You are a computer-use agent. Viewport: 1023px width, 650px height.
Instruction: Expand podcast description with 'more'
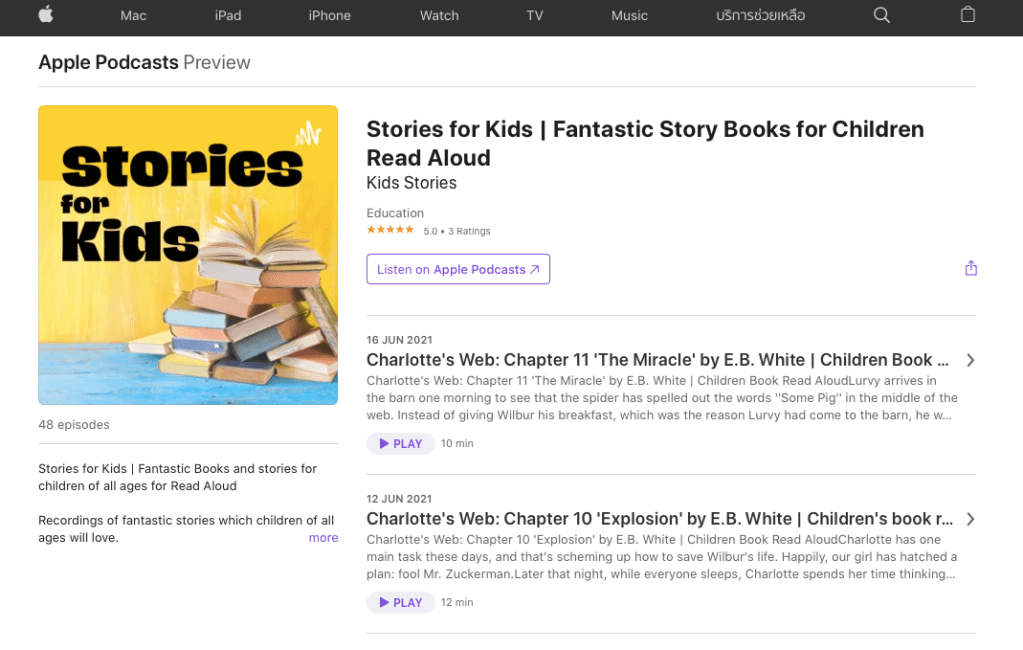pyautogui.click(x=323, y=538)
